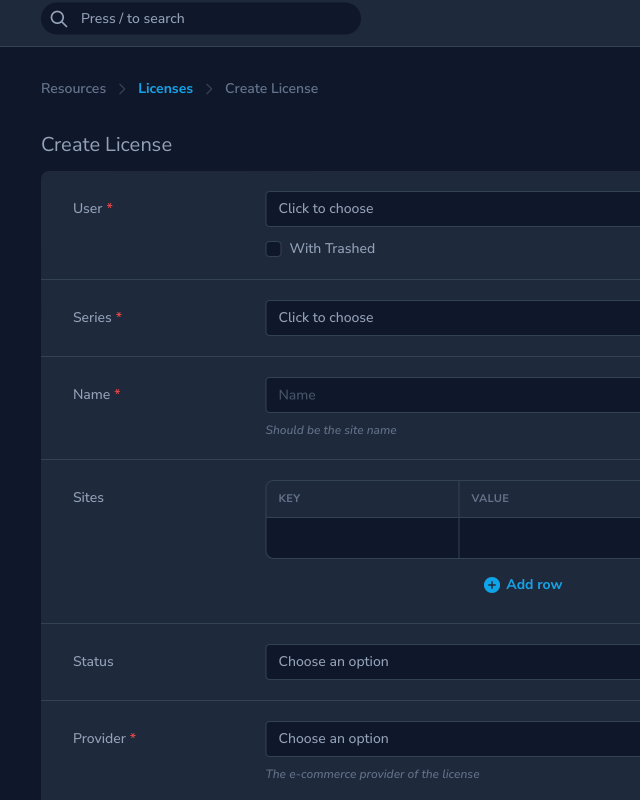The height and width of the screenshot is (800, 640).
Task: Expand the Status "Choose an option" dropdown
Action: click(x=452, y=662)
